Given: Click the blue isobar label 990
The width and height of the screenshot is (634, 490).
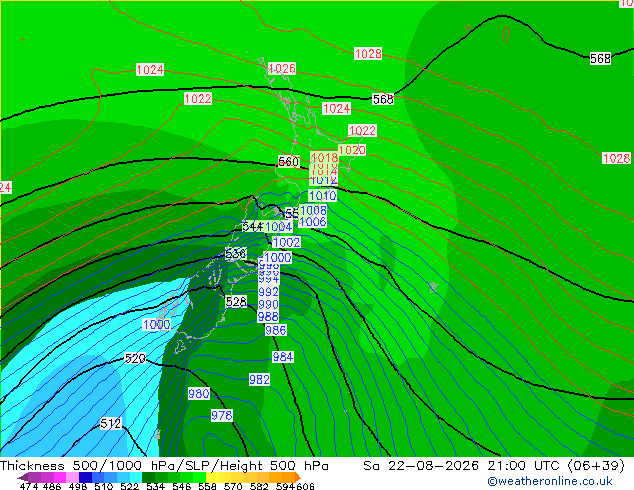Looking at the screenshot, I should click(x=268, y=304).
